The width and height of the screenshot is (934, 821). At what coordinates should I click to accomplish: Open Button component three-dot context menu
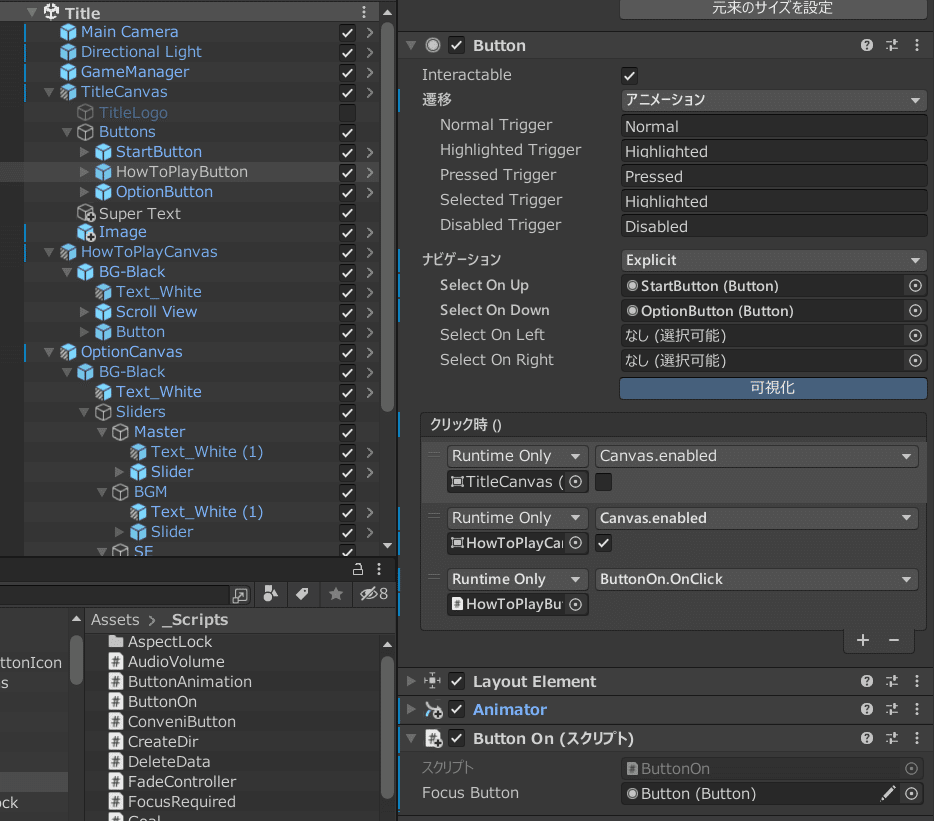(x=917, y=45)
